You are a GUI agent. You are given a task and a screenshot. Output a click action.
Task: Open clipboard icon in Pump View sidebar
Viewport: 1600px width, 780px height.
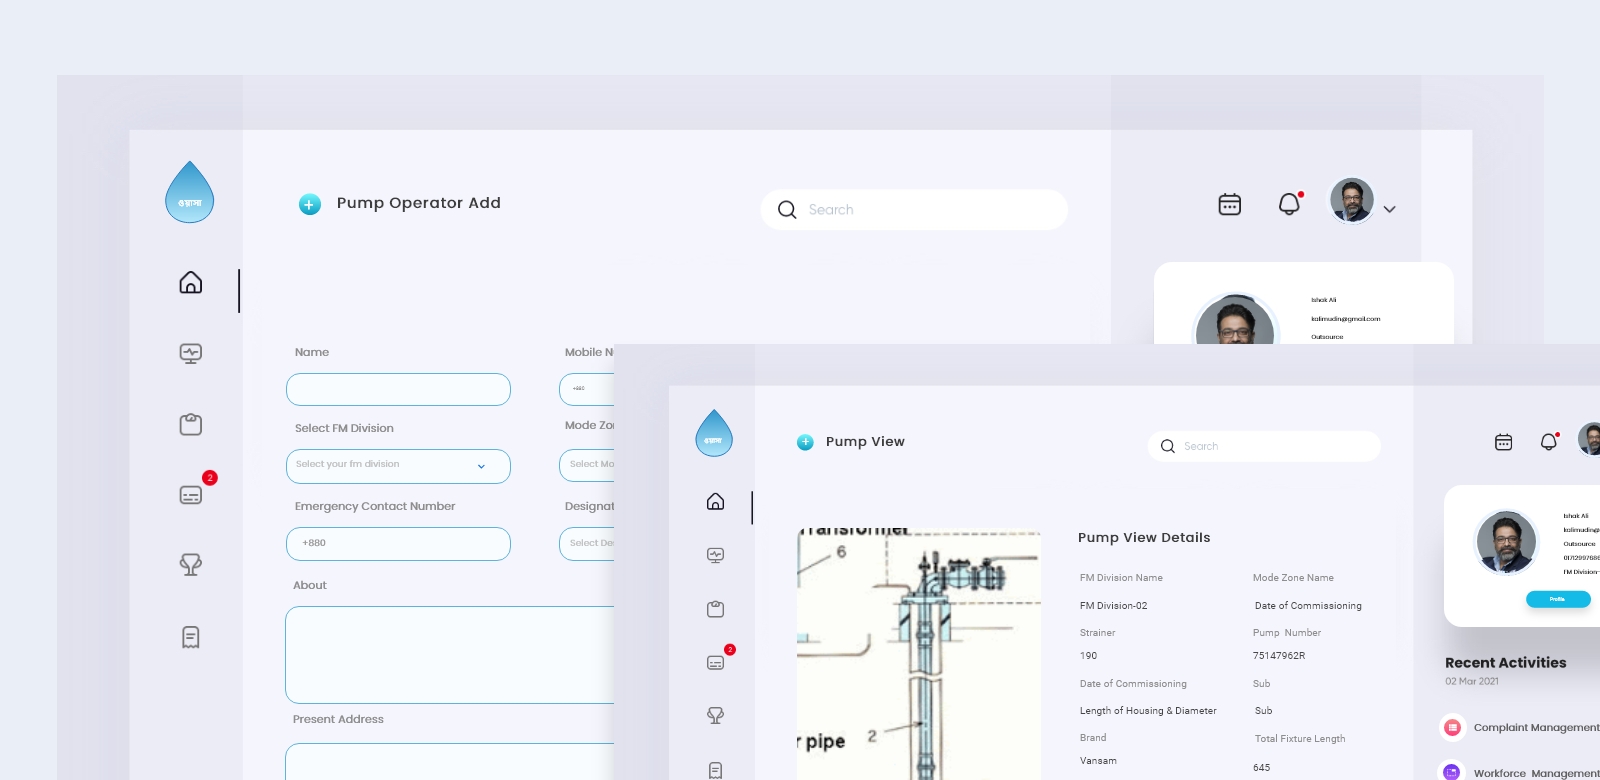715,609
